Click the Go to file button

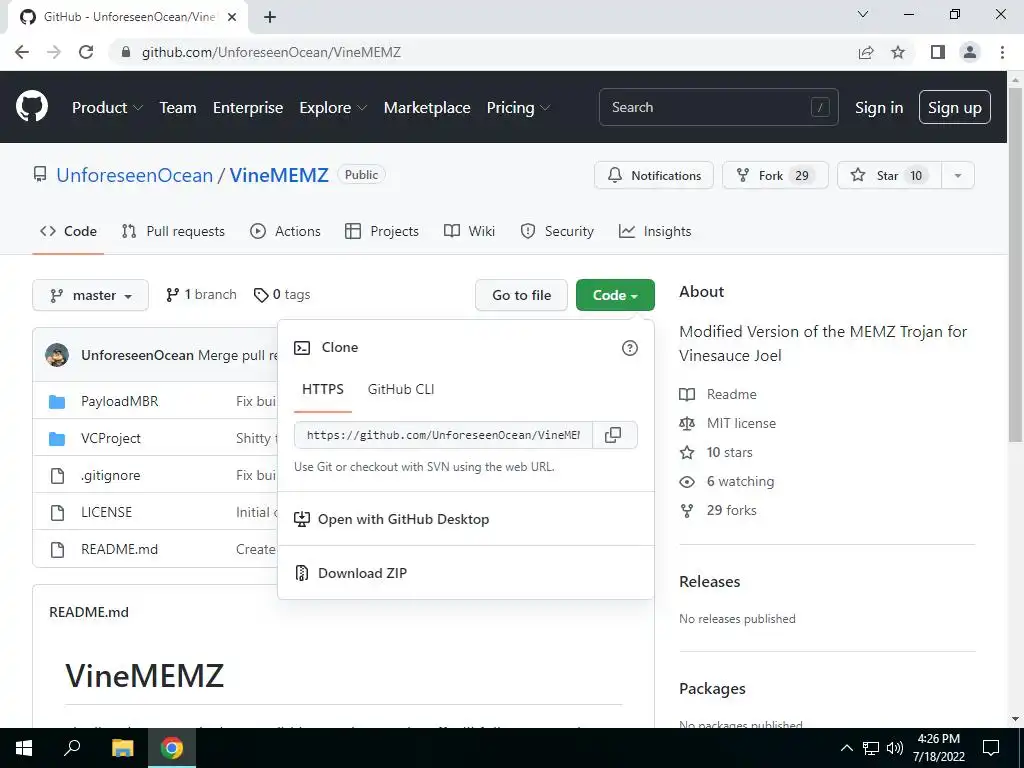521,295
